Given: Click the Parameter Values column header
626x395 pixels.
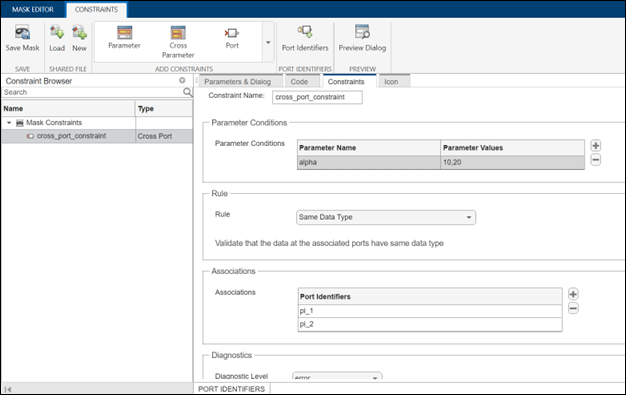Looking at the screenshot, I should (513, 148).
